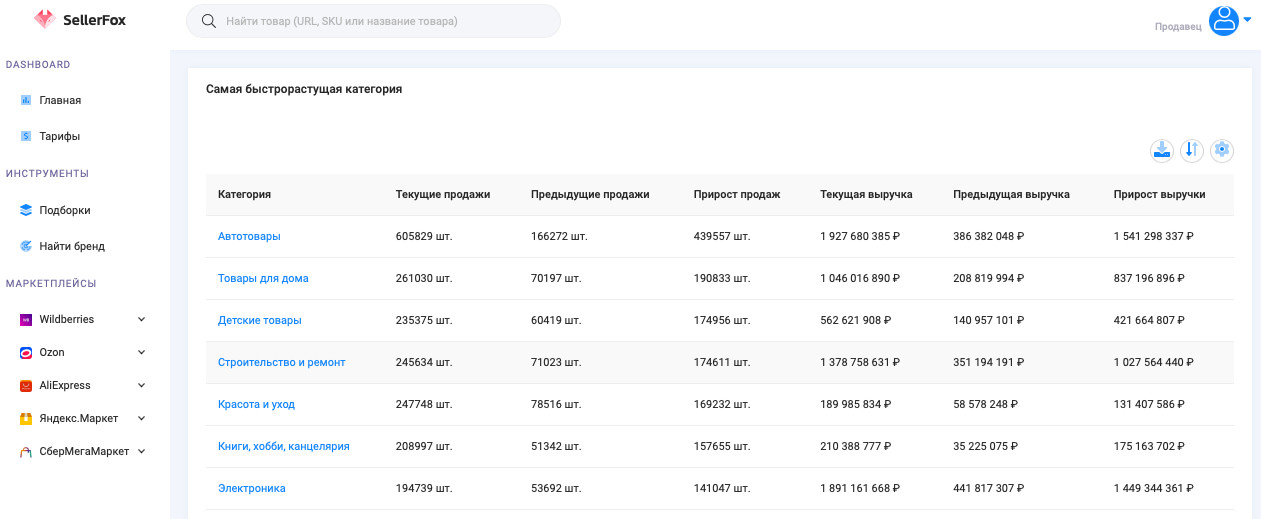Click the product search input field
This screenshot has width=1261, height=519.
coord(385,21)
